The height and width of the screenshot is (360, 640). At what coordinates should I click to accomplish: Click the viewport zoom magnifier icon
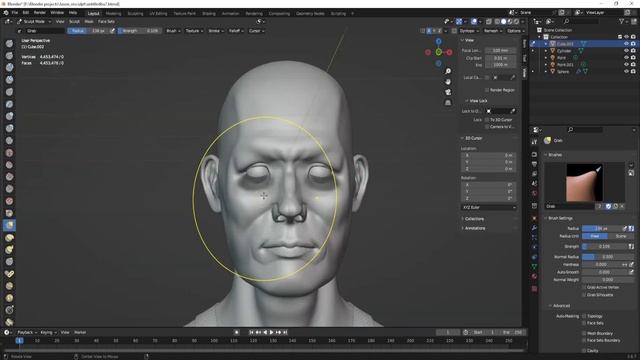click(x=448, y=71)
